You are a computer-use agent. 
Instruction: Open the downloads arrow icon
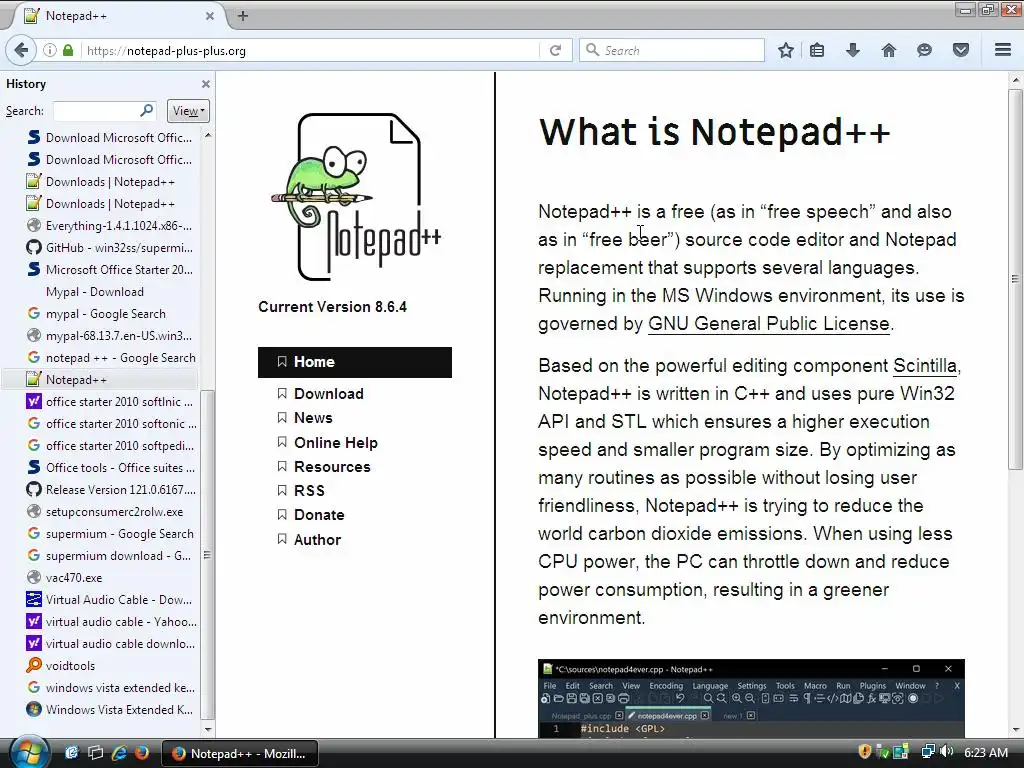coord(853,50)
